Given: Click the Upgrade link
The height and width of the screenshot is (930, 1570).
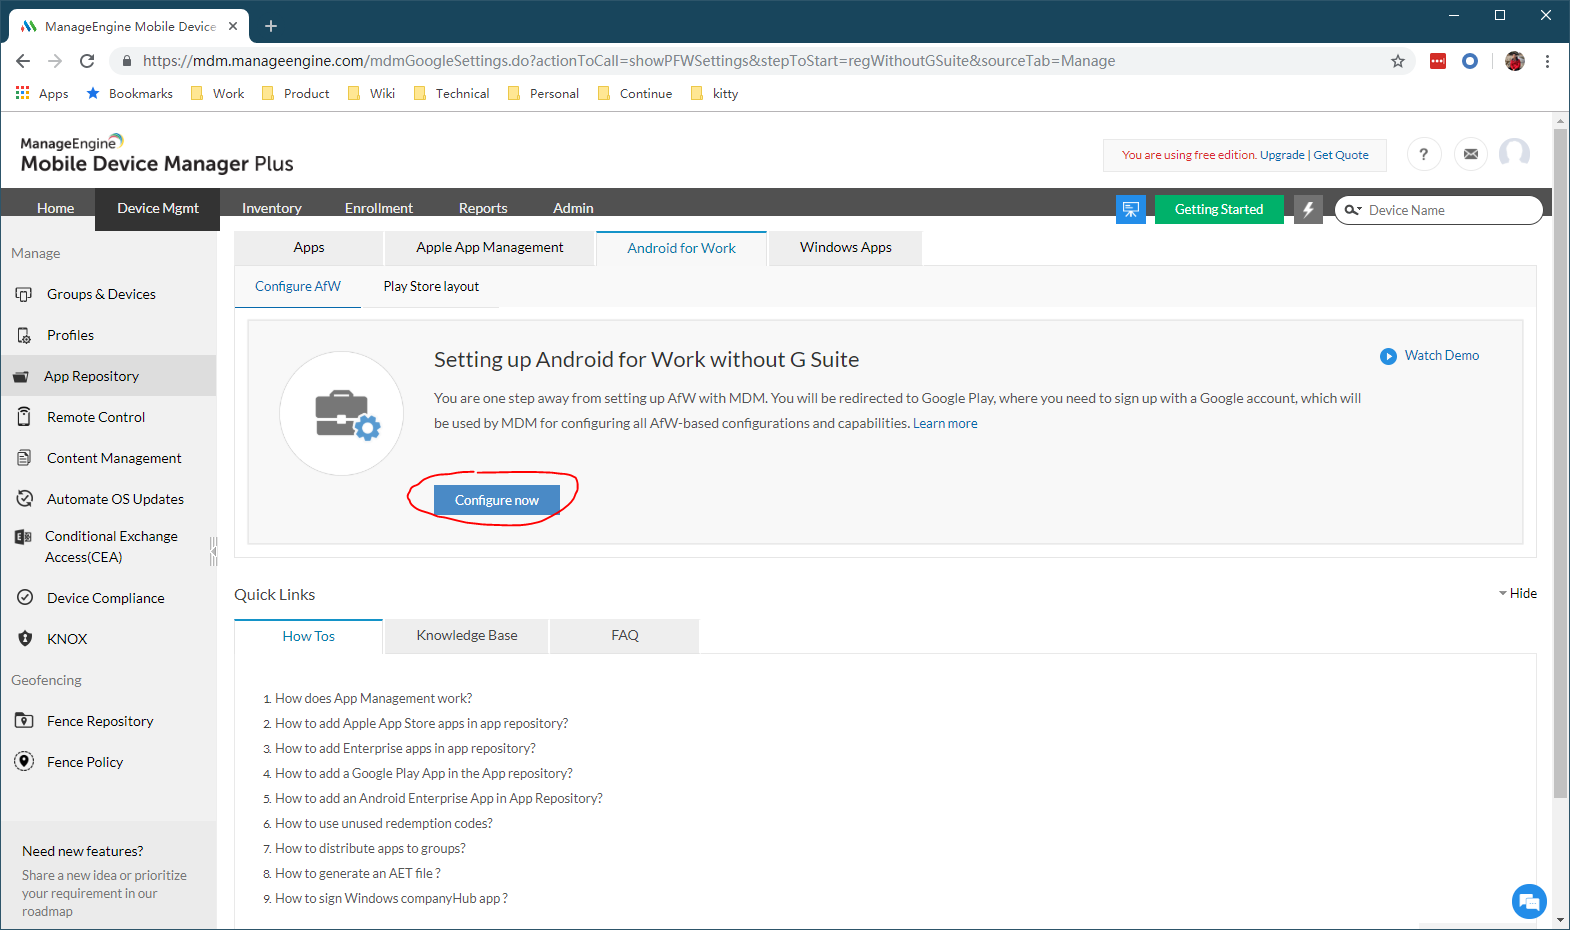Looking at the screenshot, I should coord(1282,155).
